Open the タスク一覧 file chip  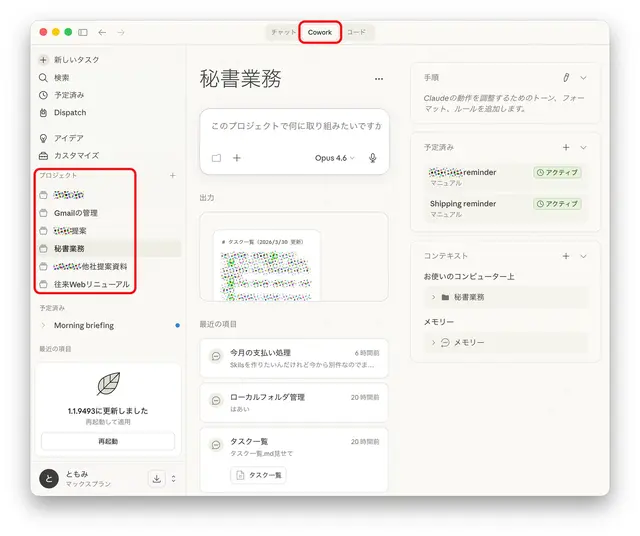pyautogui.click(x=258, y=475)
